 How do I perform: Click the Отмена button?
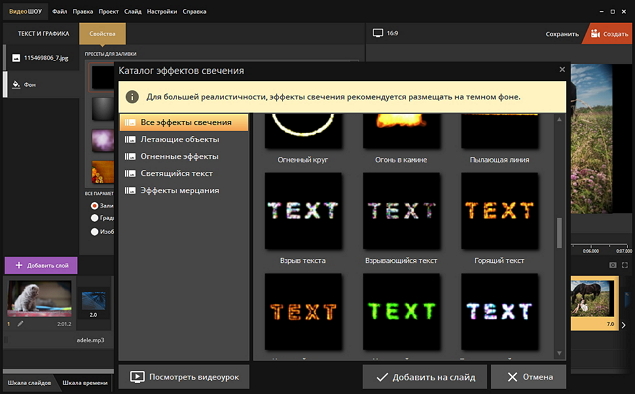[x=528, y=377]
